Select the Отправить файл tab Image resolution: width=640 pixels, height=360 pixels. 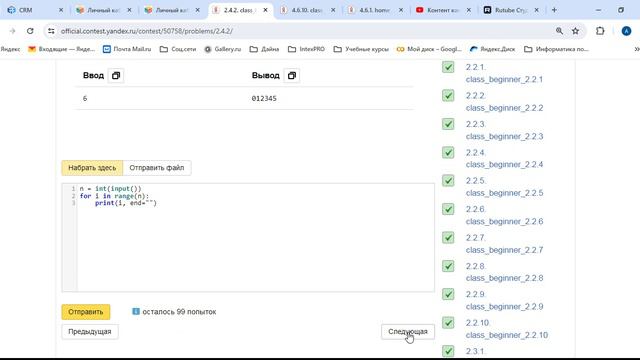(x=157, y=168)
